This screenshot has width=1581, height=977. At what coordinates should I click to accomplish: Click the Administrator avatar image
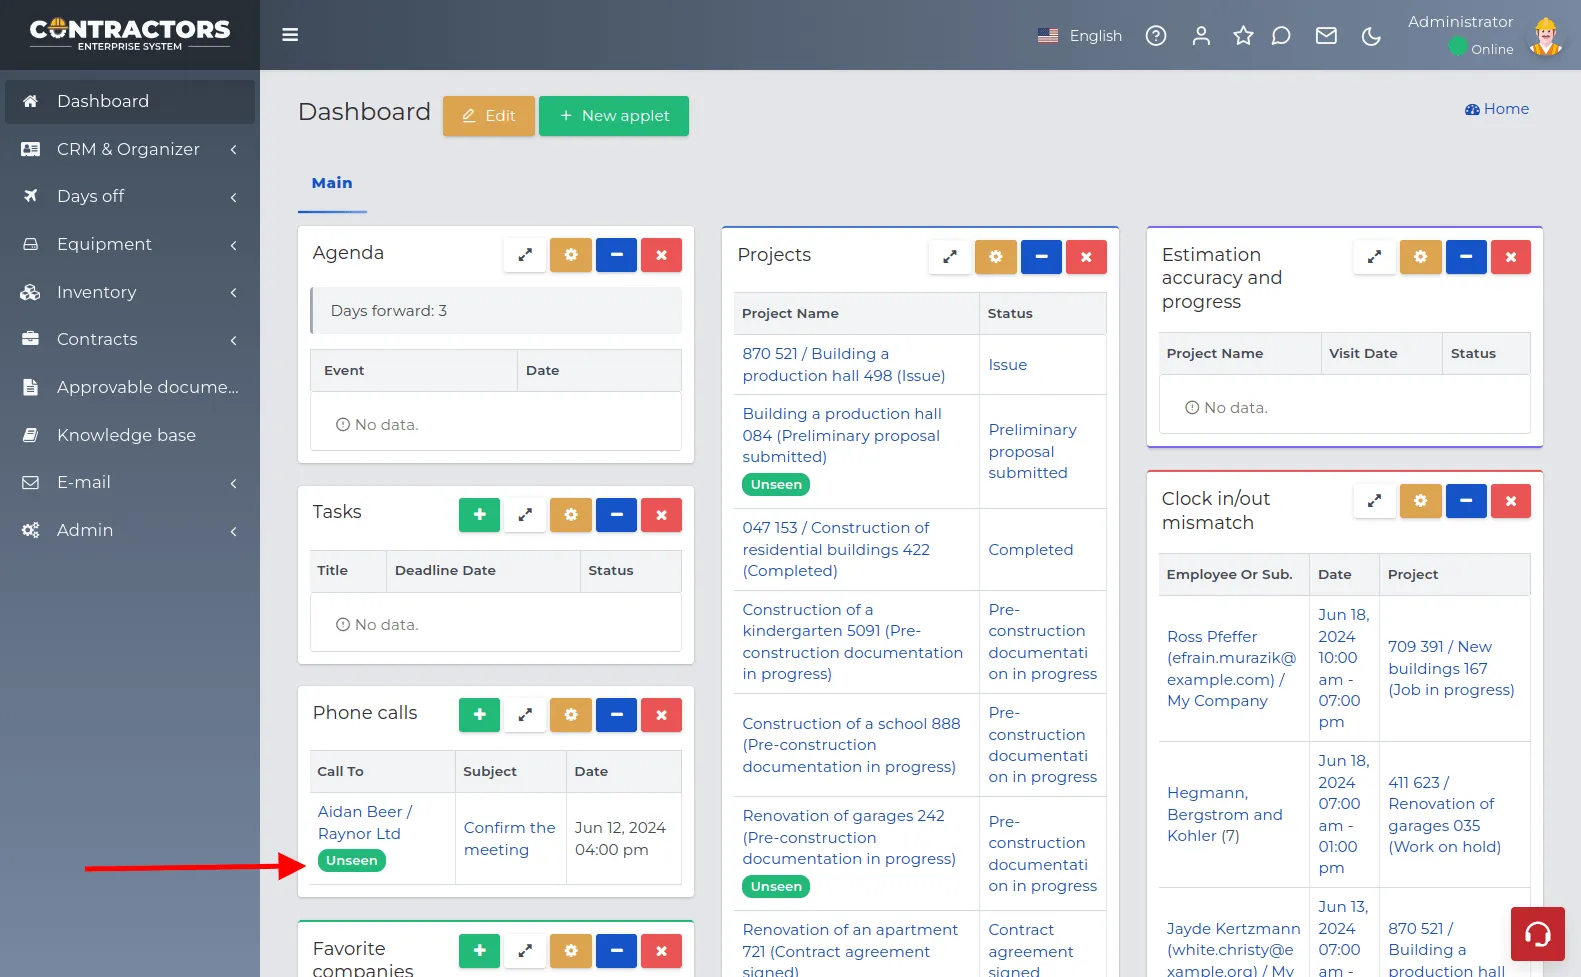tap(1546, 36)
